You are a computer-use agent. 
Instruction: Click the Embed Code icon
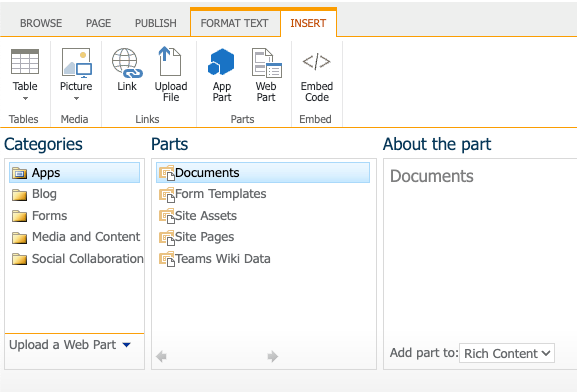[316, 61]
